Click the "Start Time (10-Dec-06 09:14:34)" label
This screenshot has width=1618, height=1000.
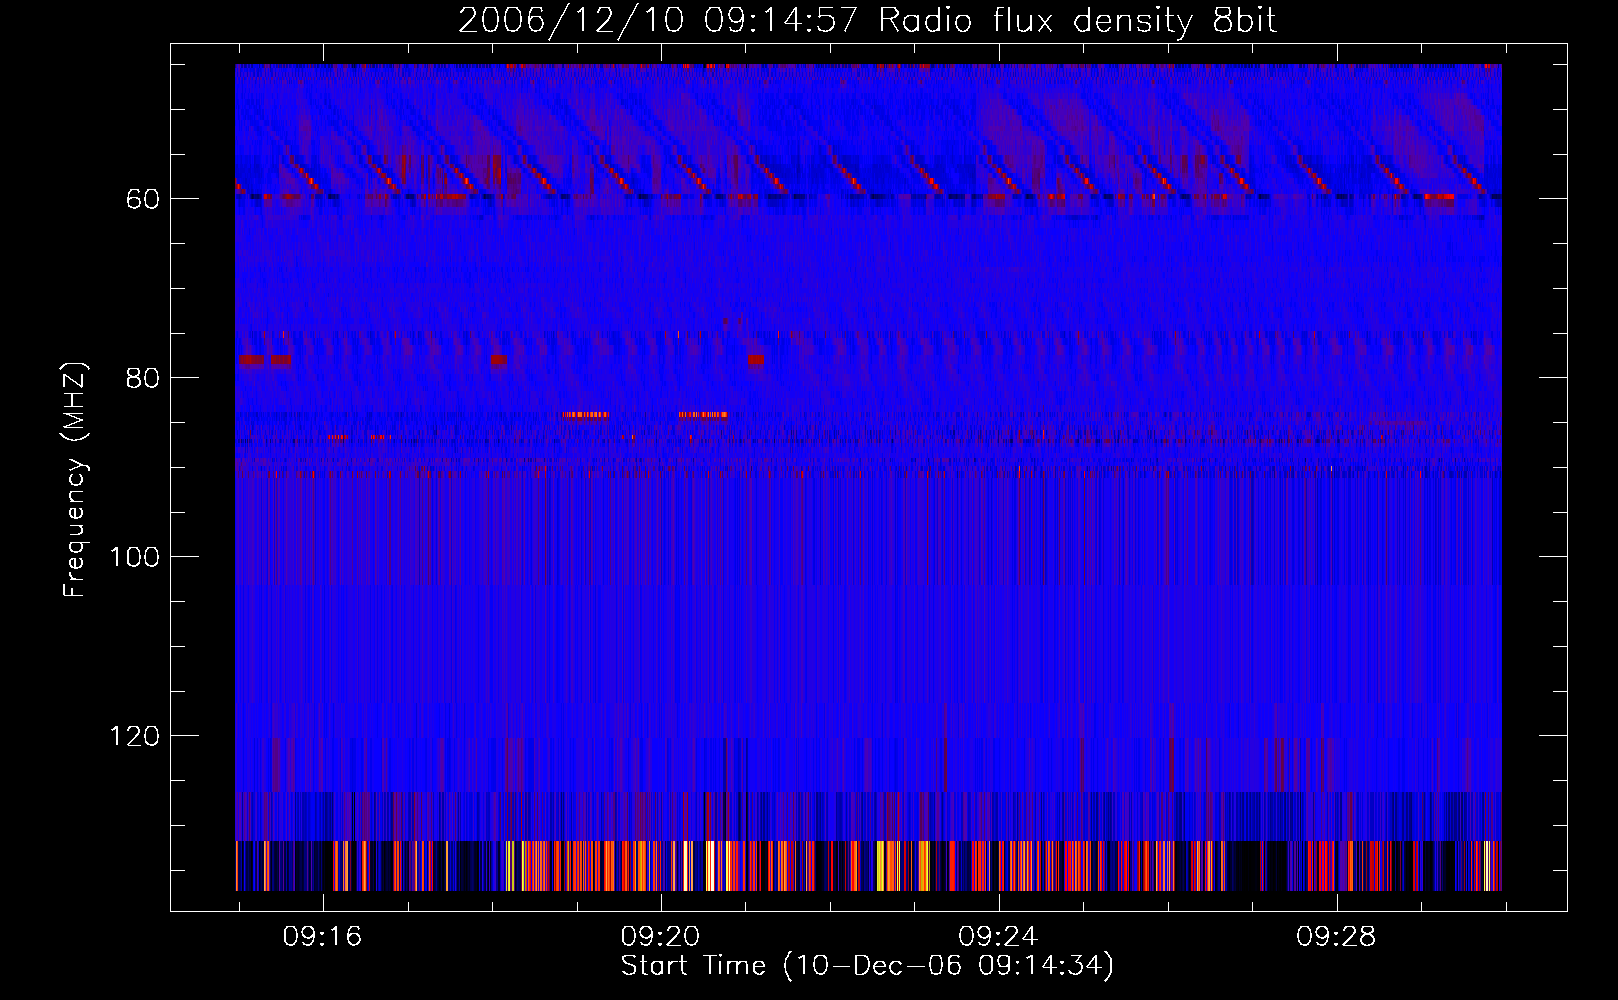coord(867,966)
